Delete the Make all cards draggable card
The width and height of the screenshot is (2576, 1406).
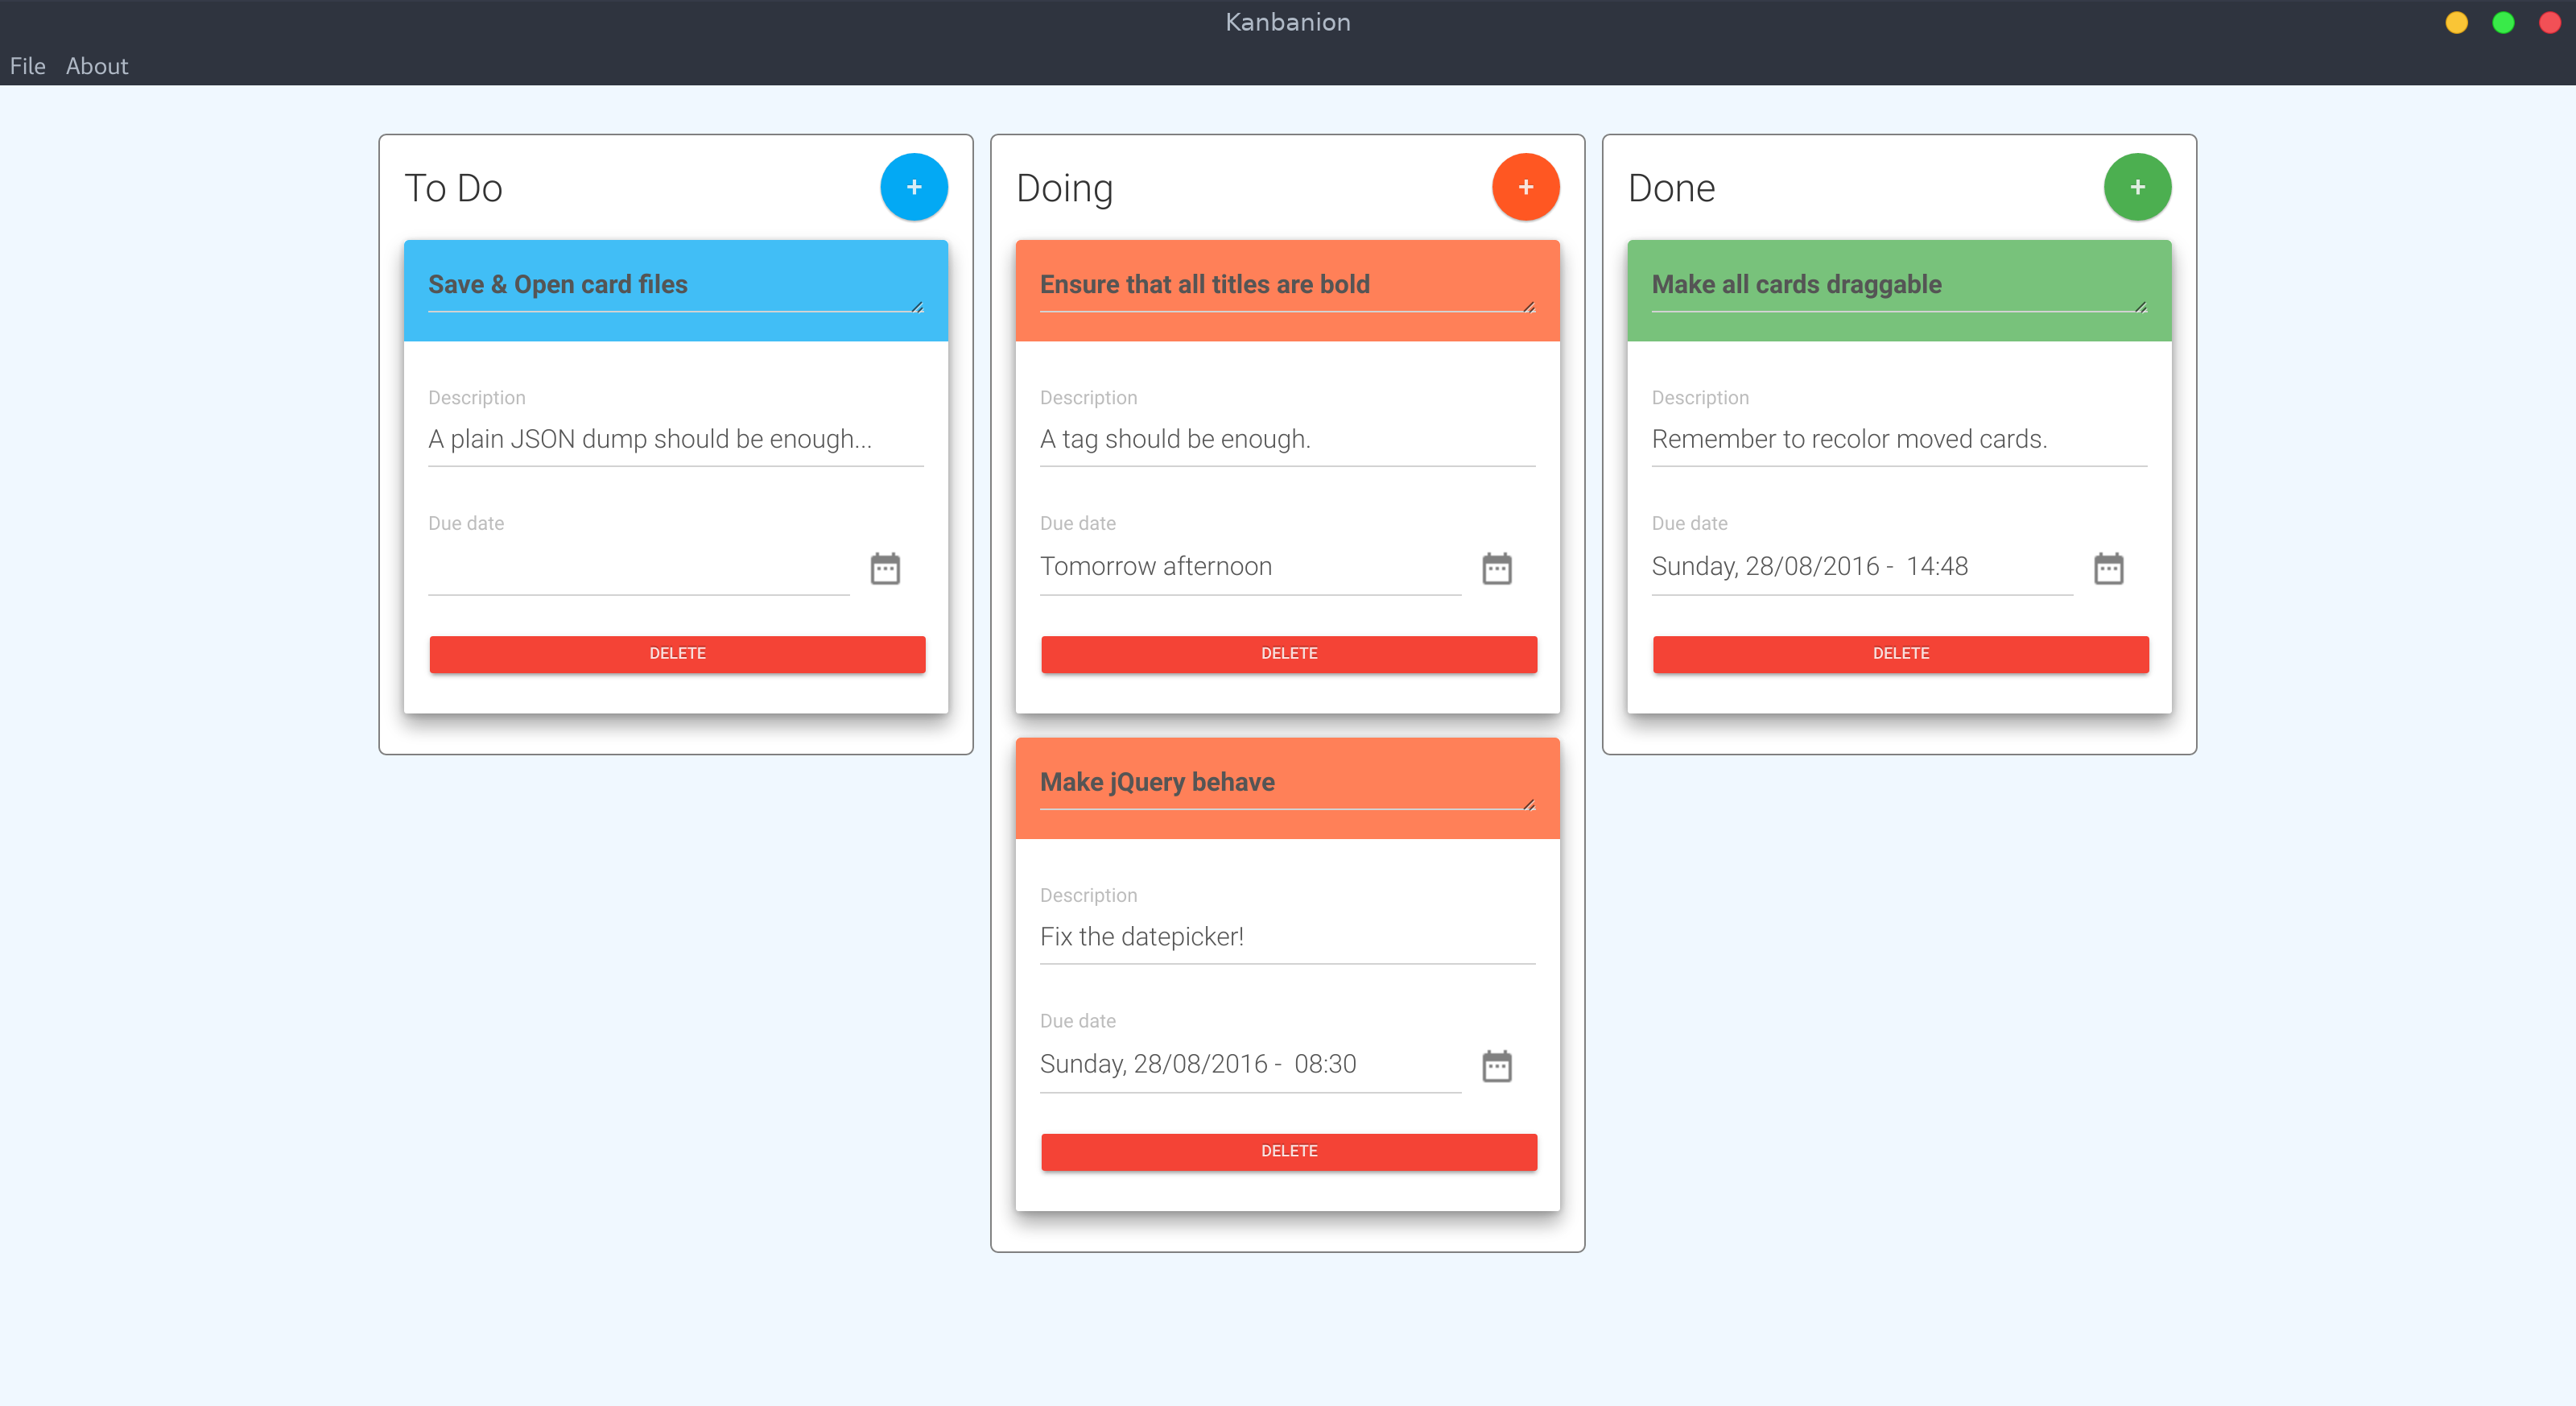point(1900,654)
